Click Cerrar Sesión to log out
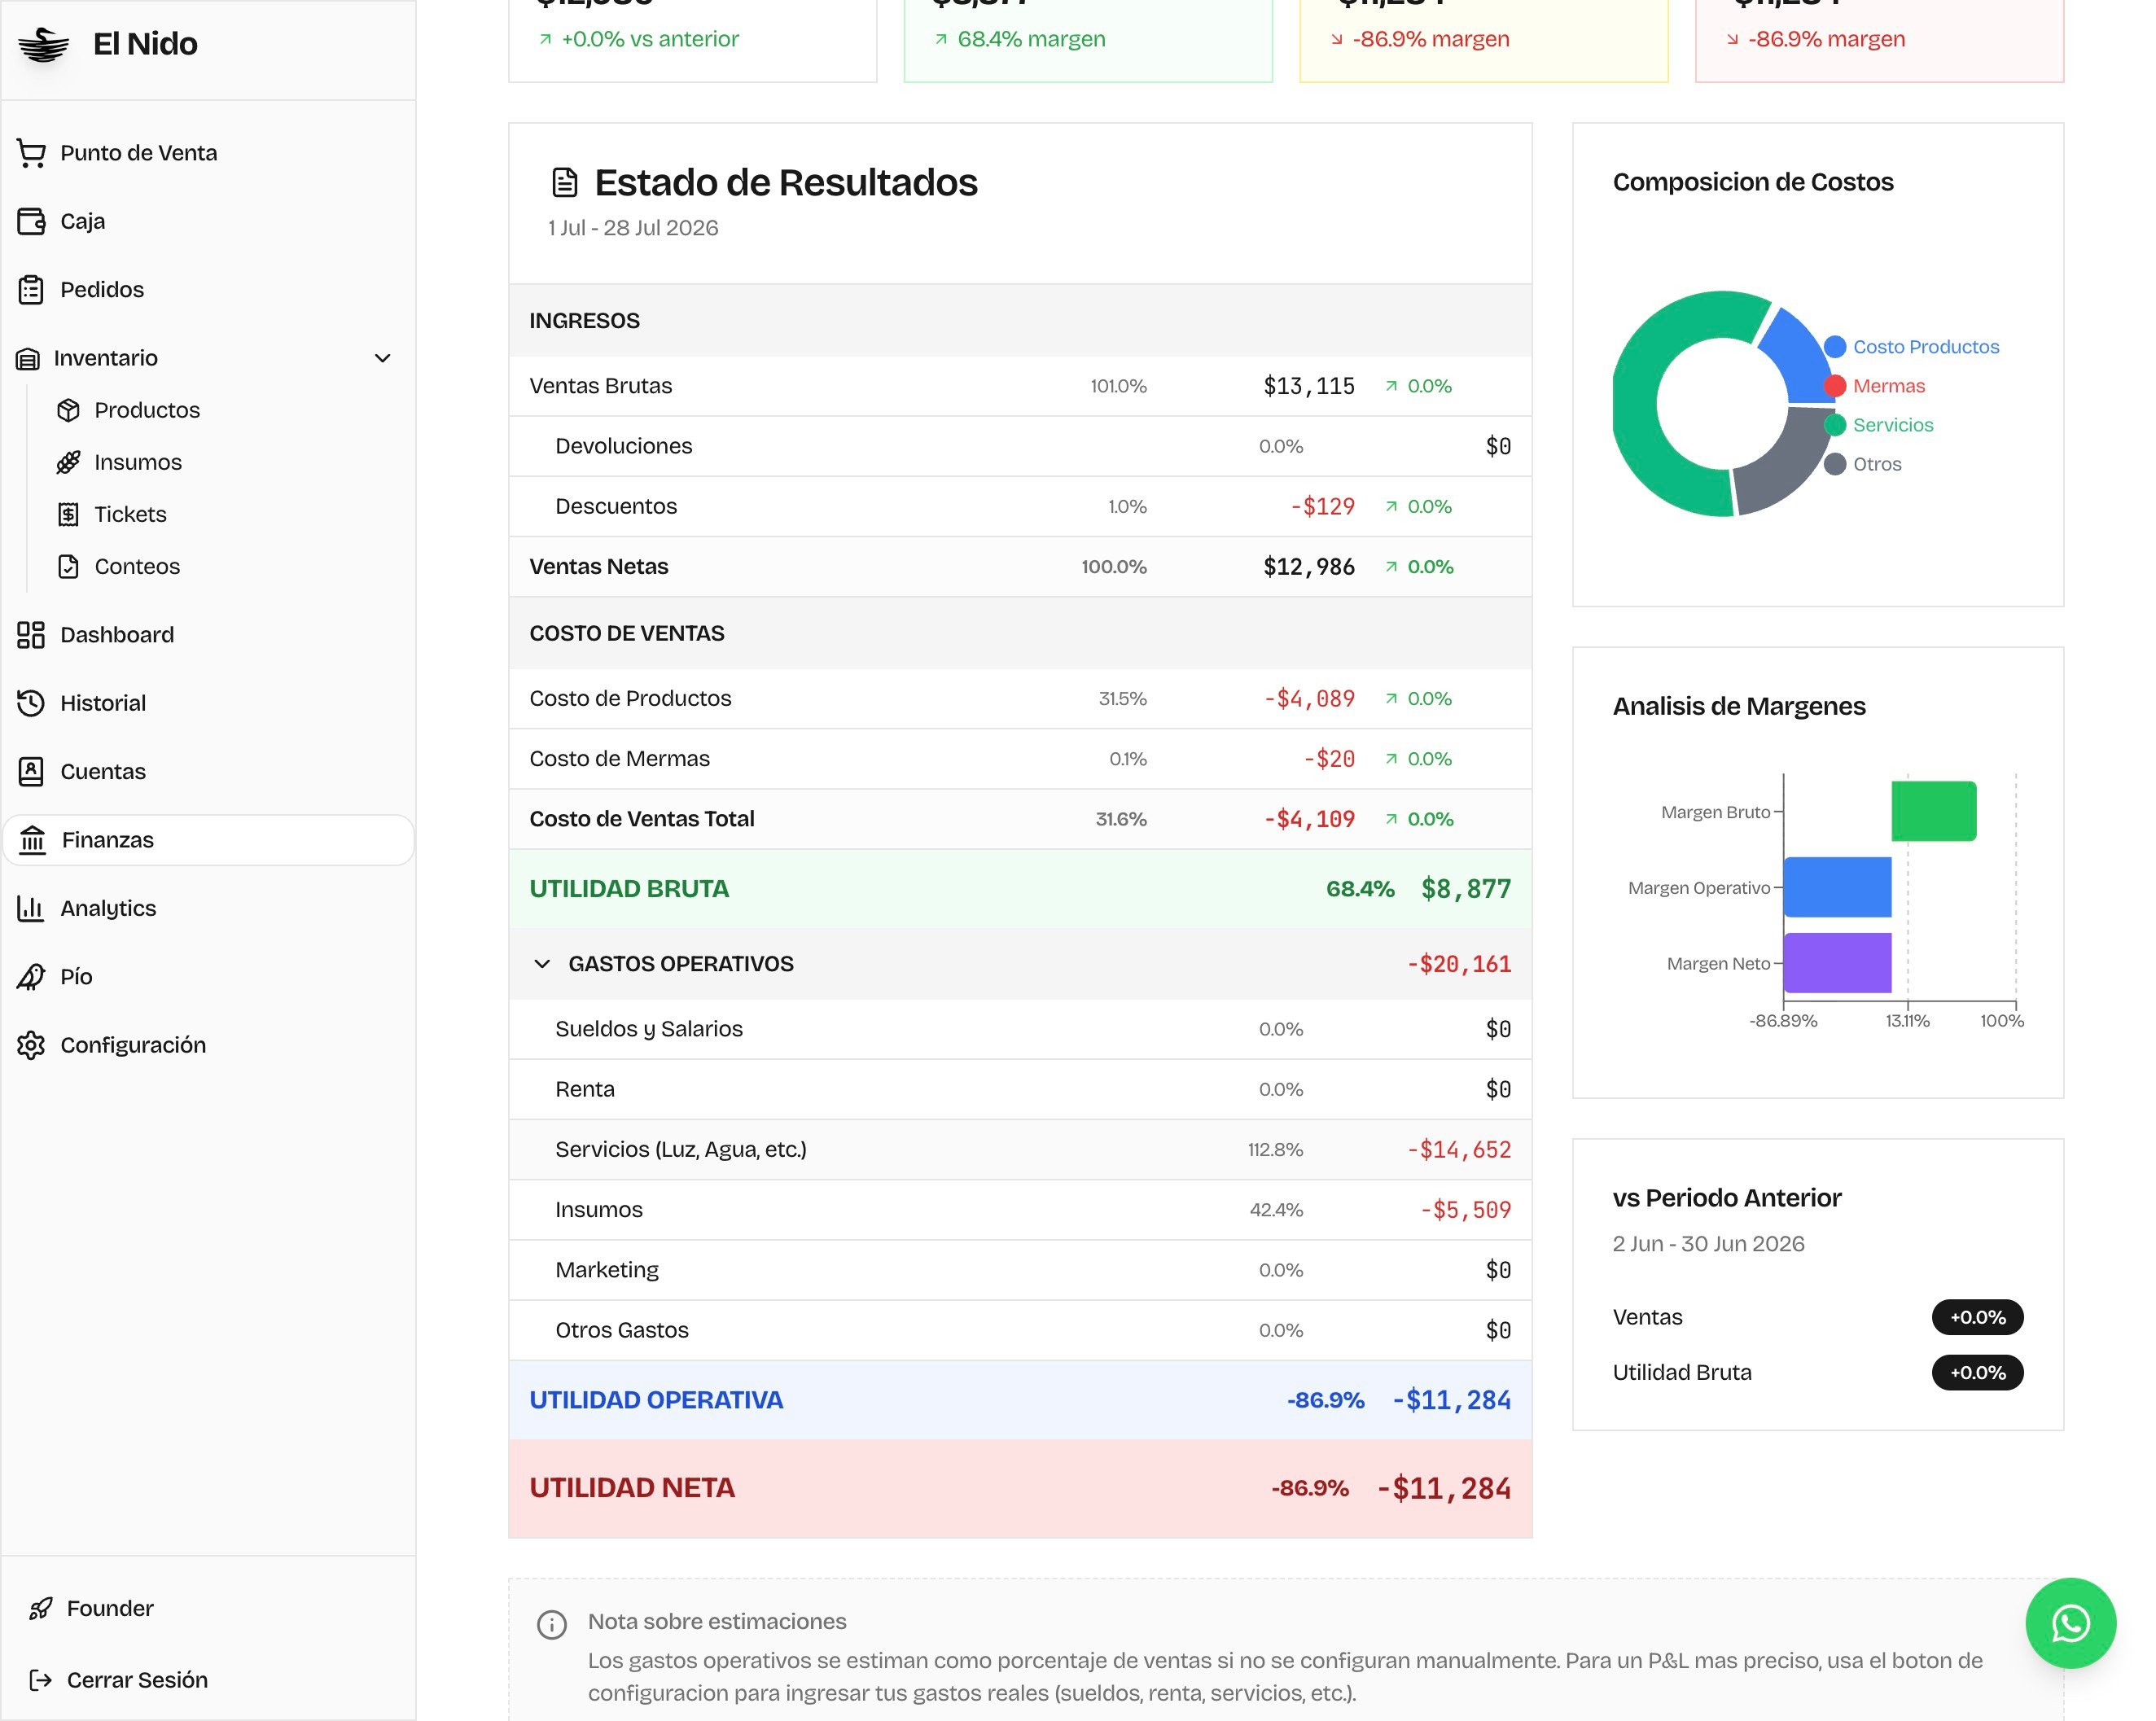The image size is (2156, 1721). pyautogui.click(x=137, y=1680)
